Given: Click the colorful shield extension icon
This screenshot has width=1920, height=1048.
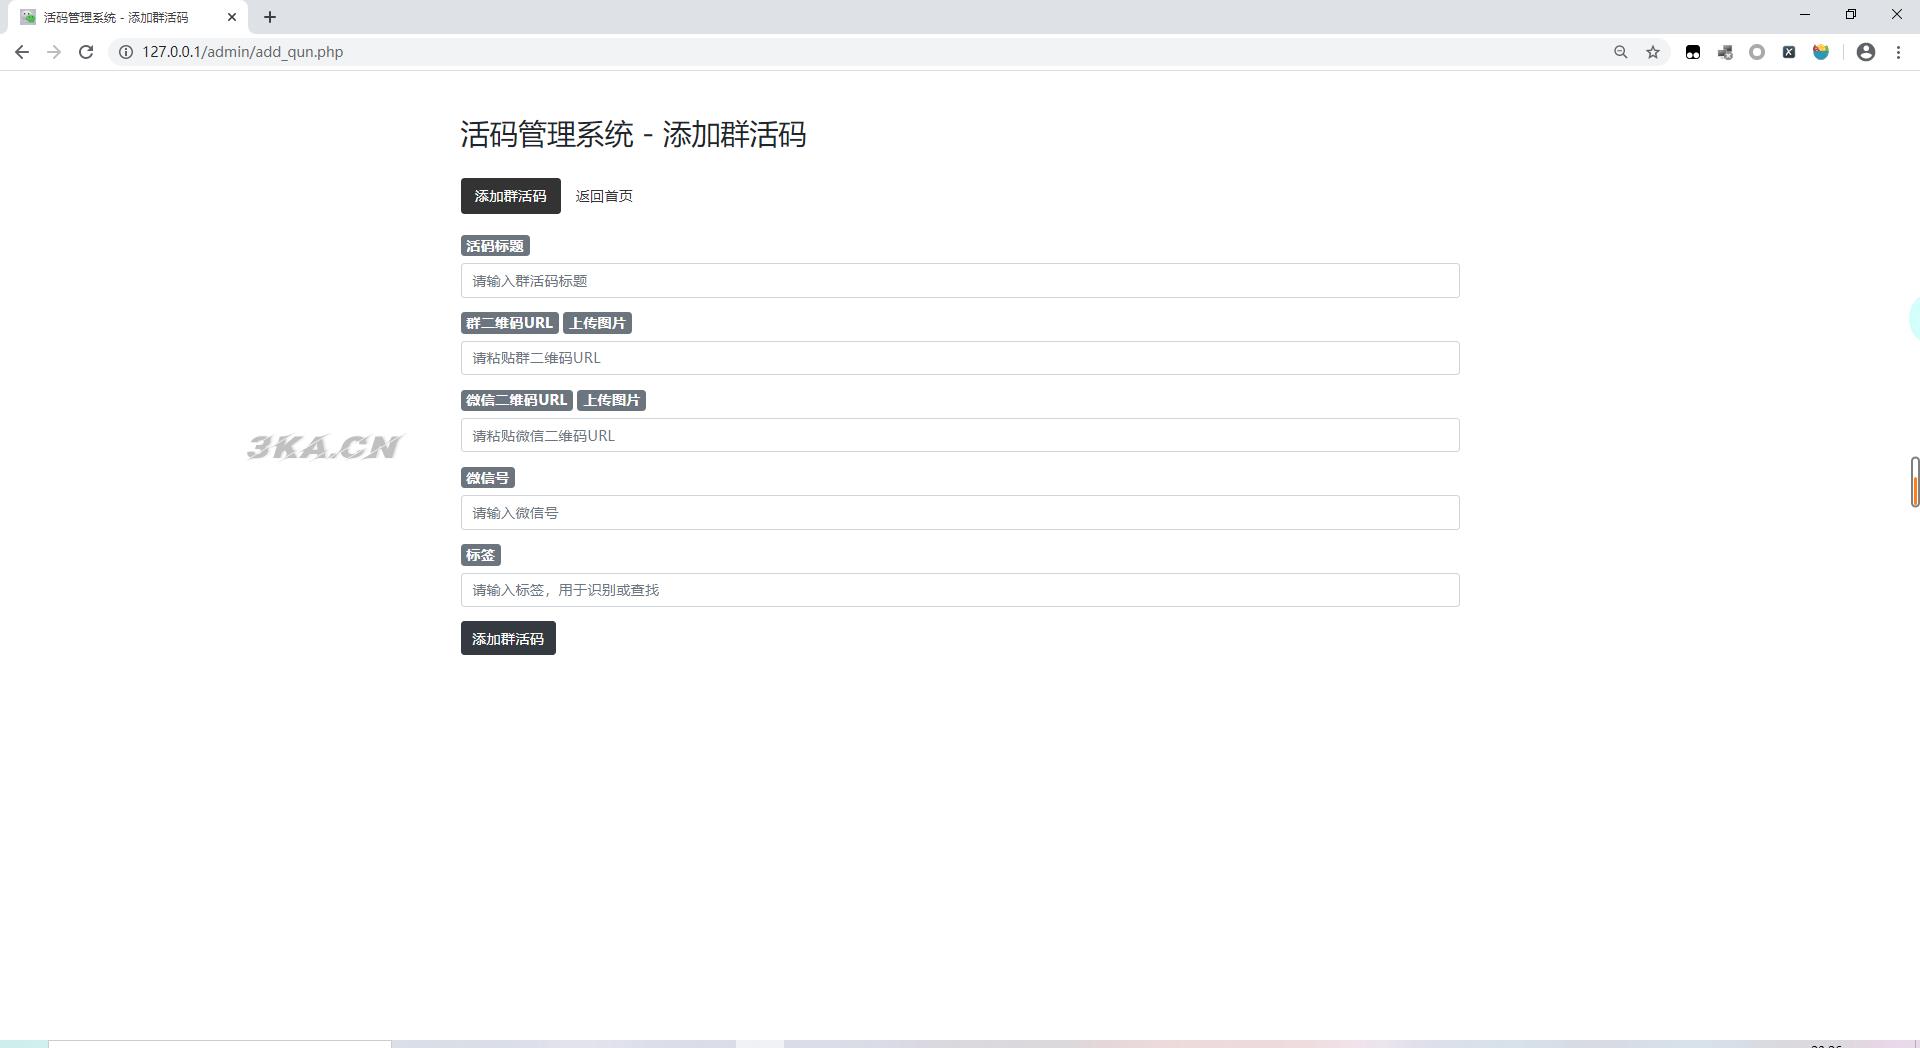Looking at the screenshot, I should tap(1821, 52).
